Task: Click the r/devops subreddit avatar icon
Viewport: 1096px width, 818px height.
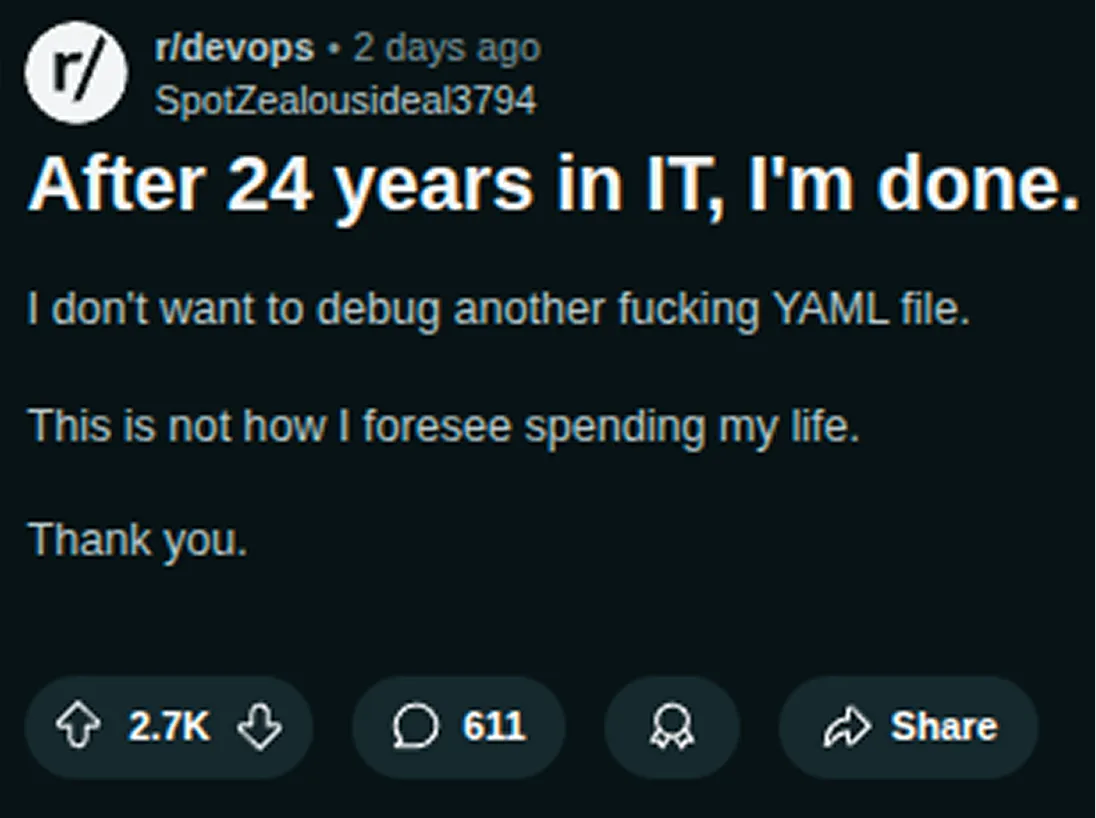Action: pos(75,72)
